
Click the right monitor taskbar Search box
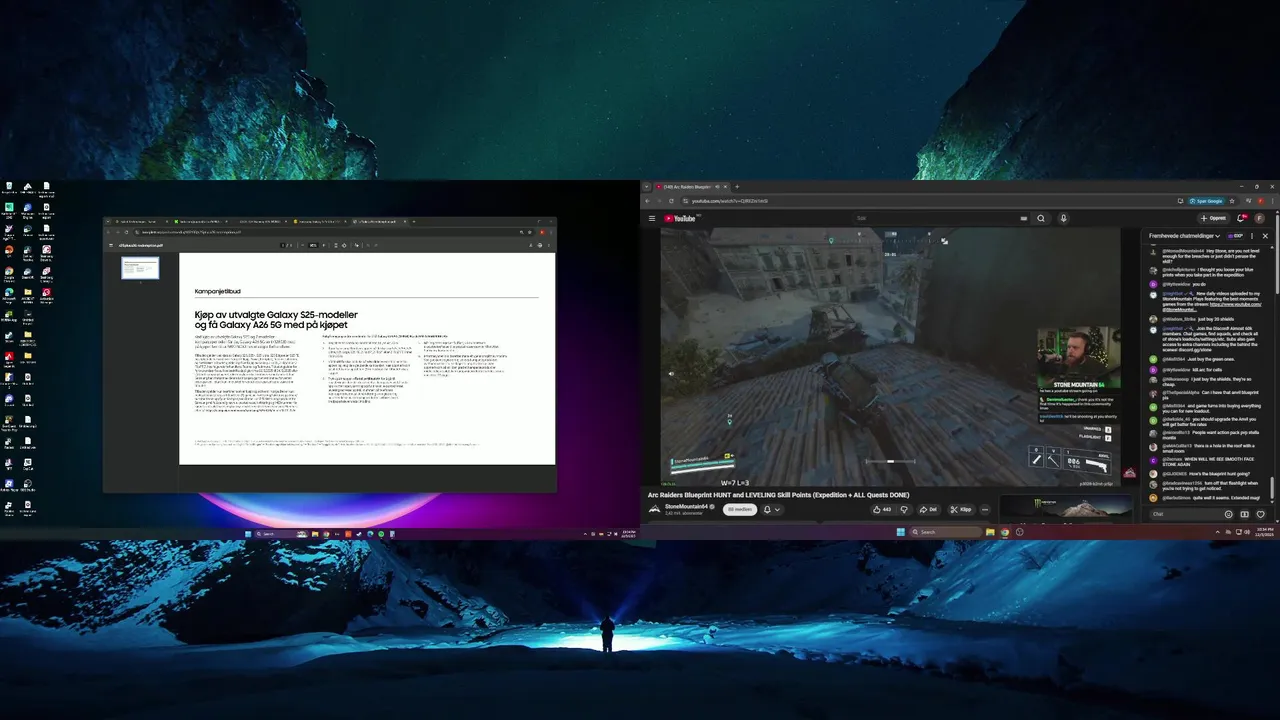click(945, 532)
